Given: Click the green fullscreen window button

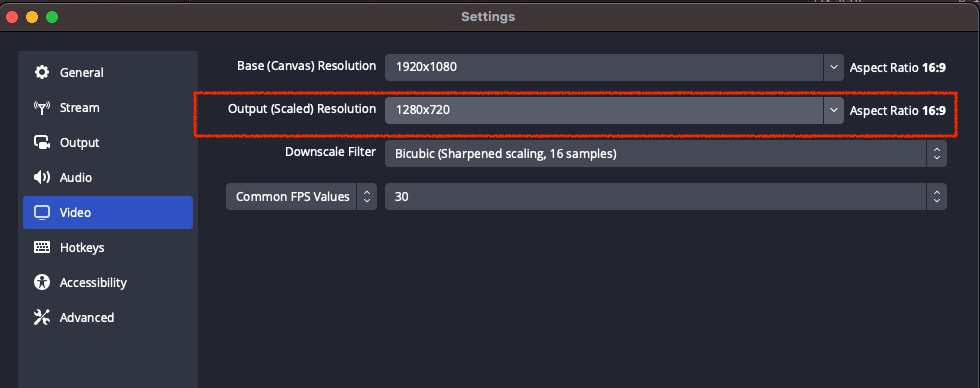Looking at the screenshot, I should click(52, 17).
